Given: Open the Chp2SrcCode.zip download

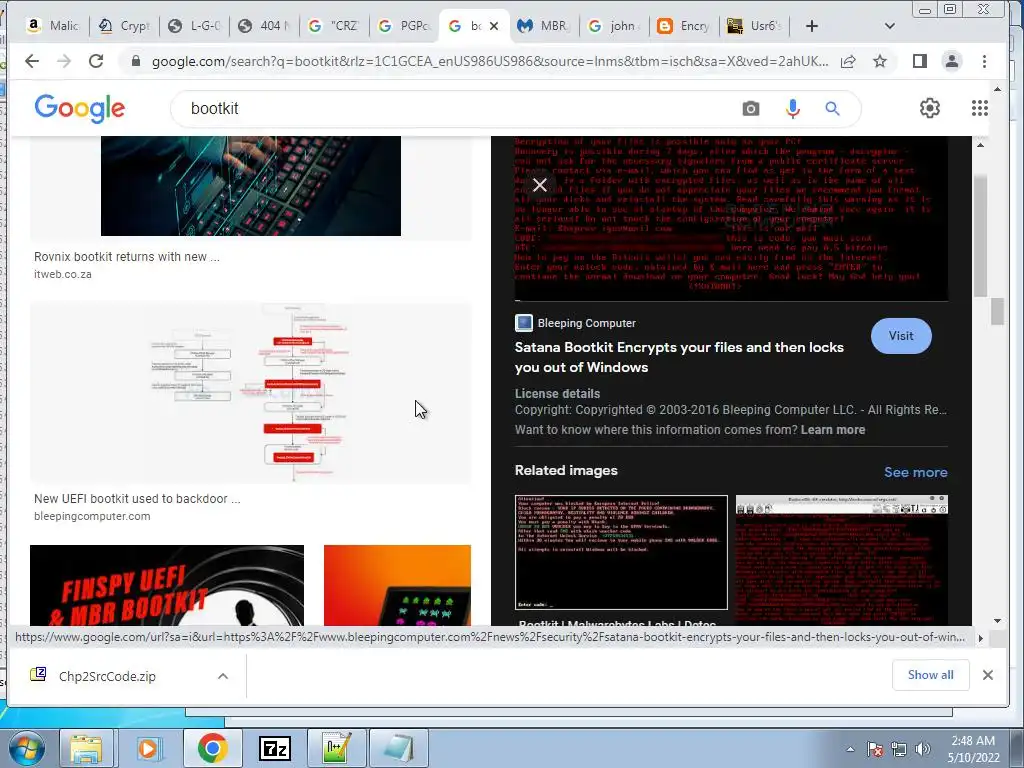Looking at the screenshot, I should coord(107,676).
